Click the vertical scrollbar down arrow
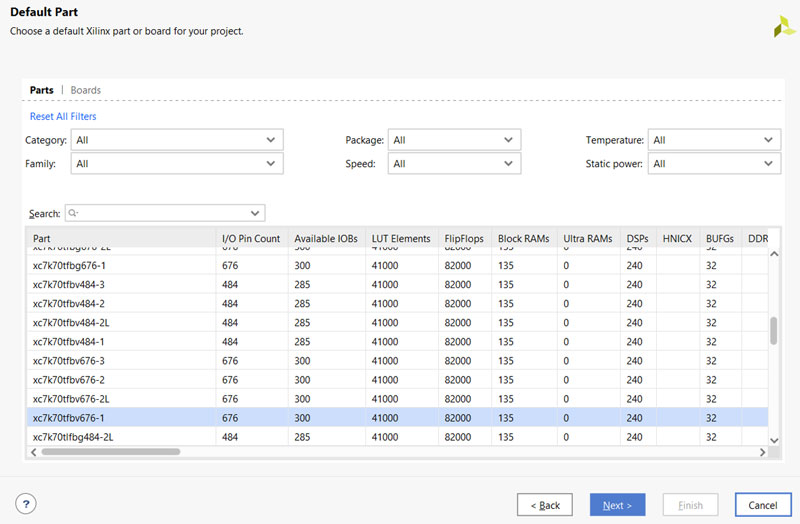 [773, 439]
